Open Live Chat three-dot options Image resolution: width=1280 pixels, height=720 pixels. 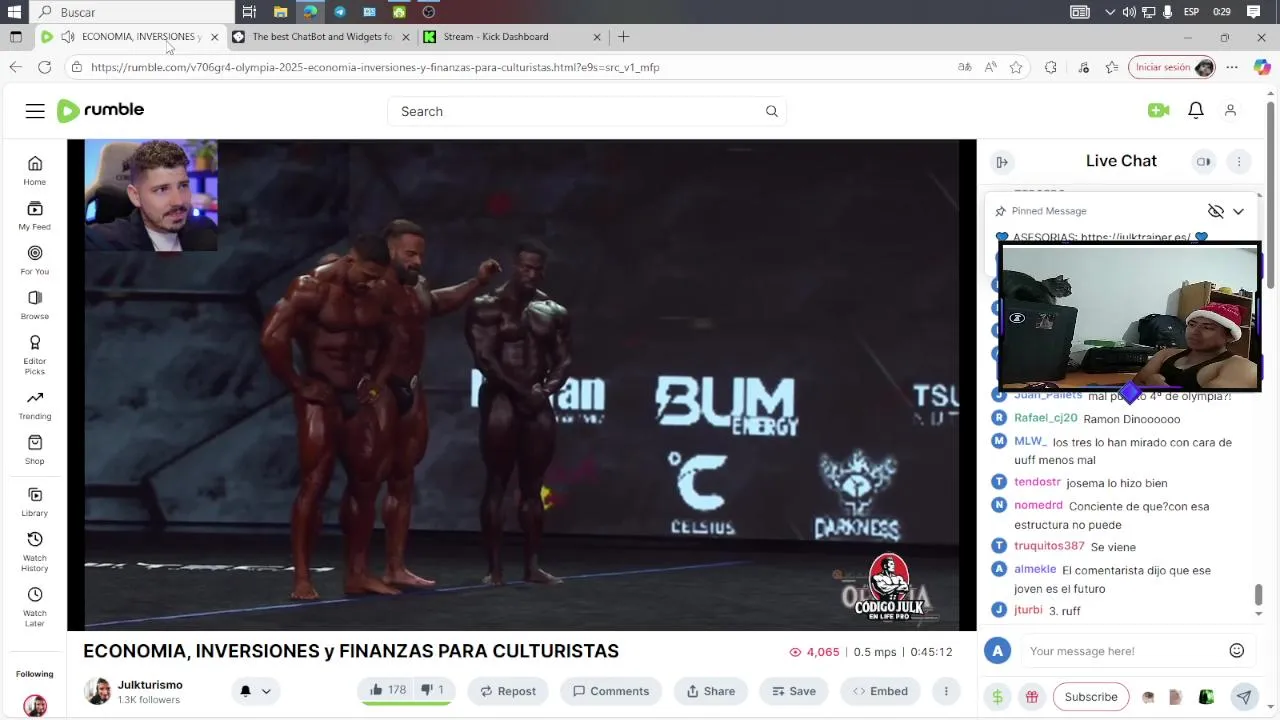(x=1239, y=162)
